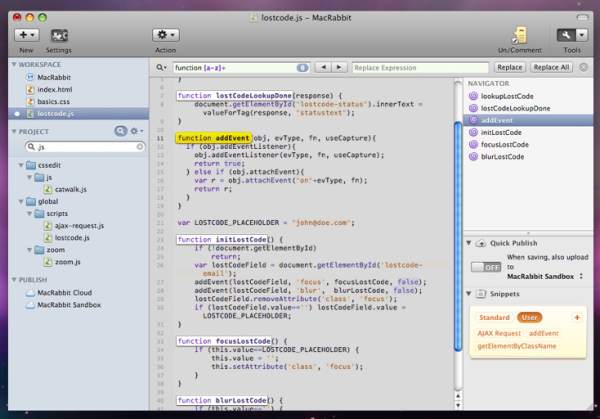Click the find field regex pill icon

(302, 68)
